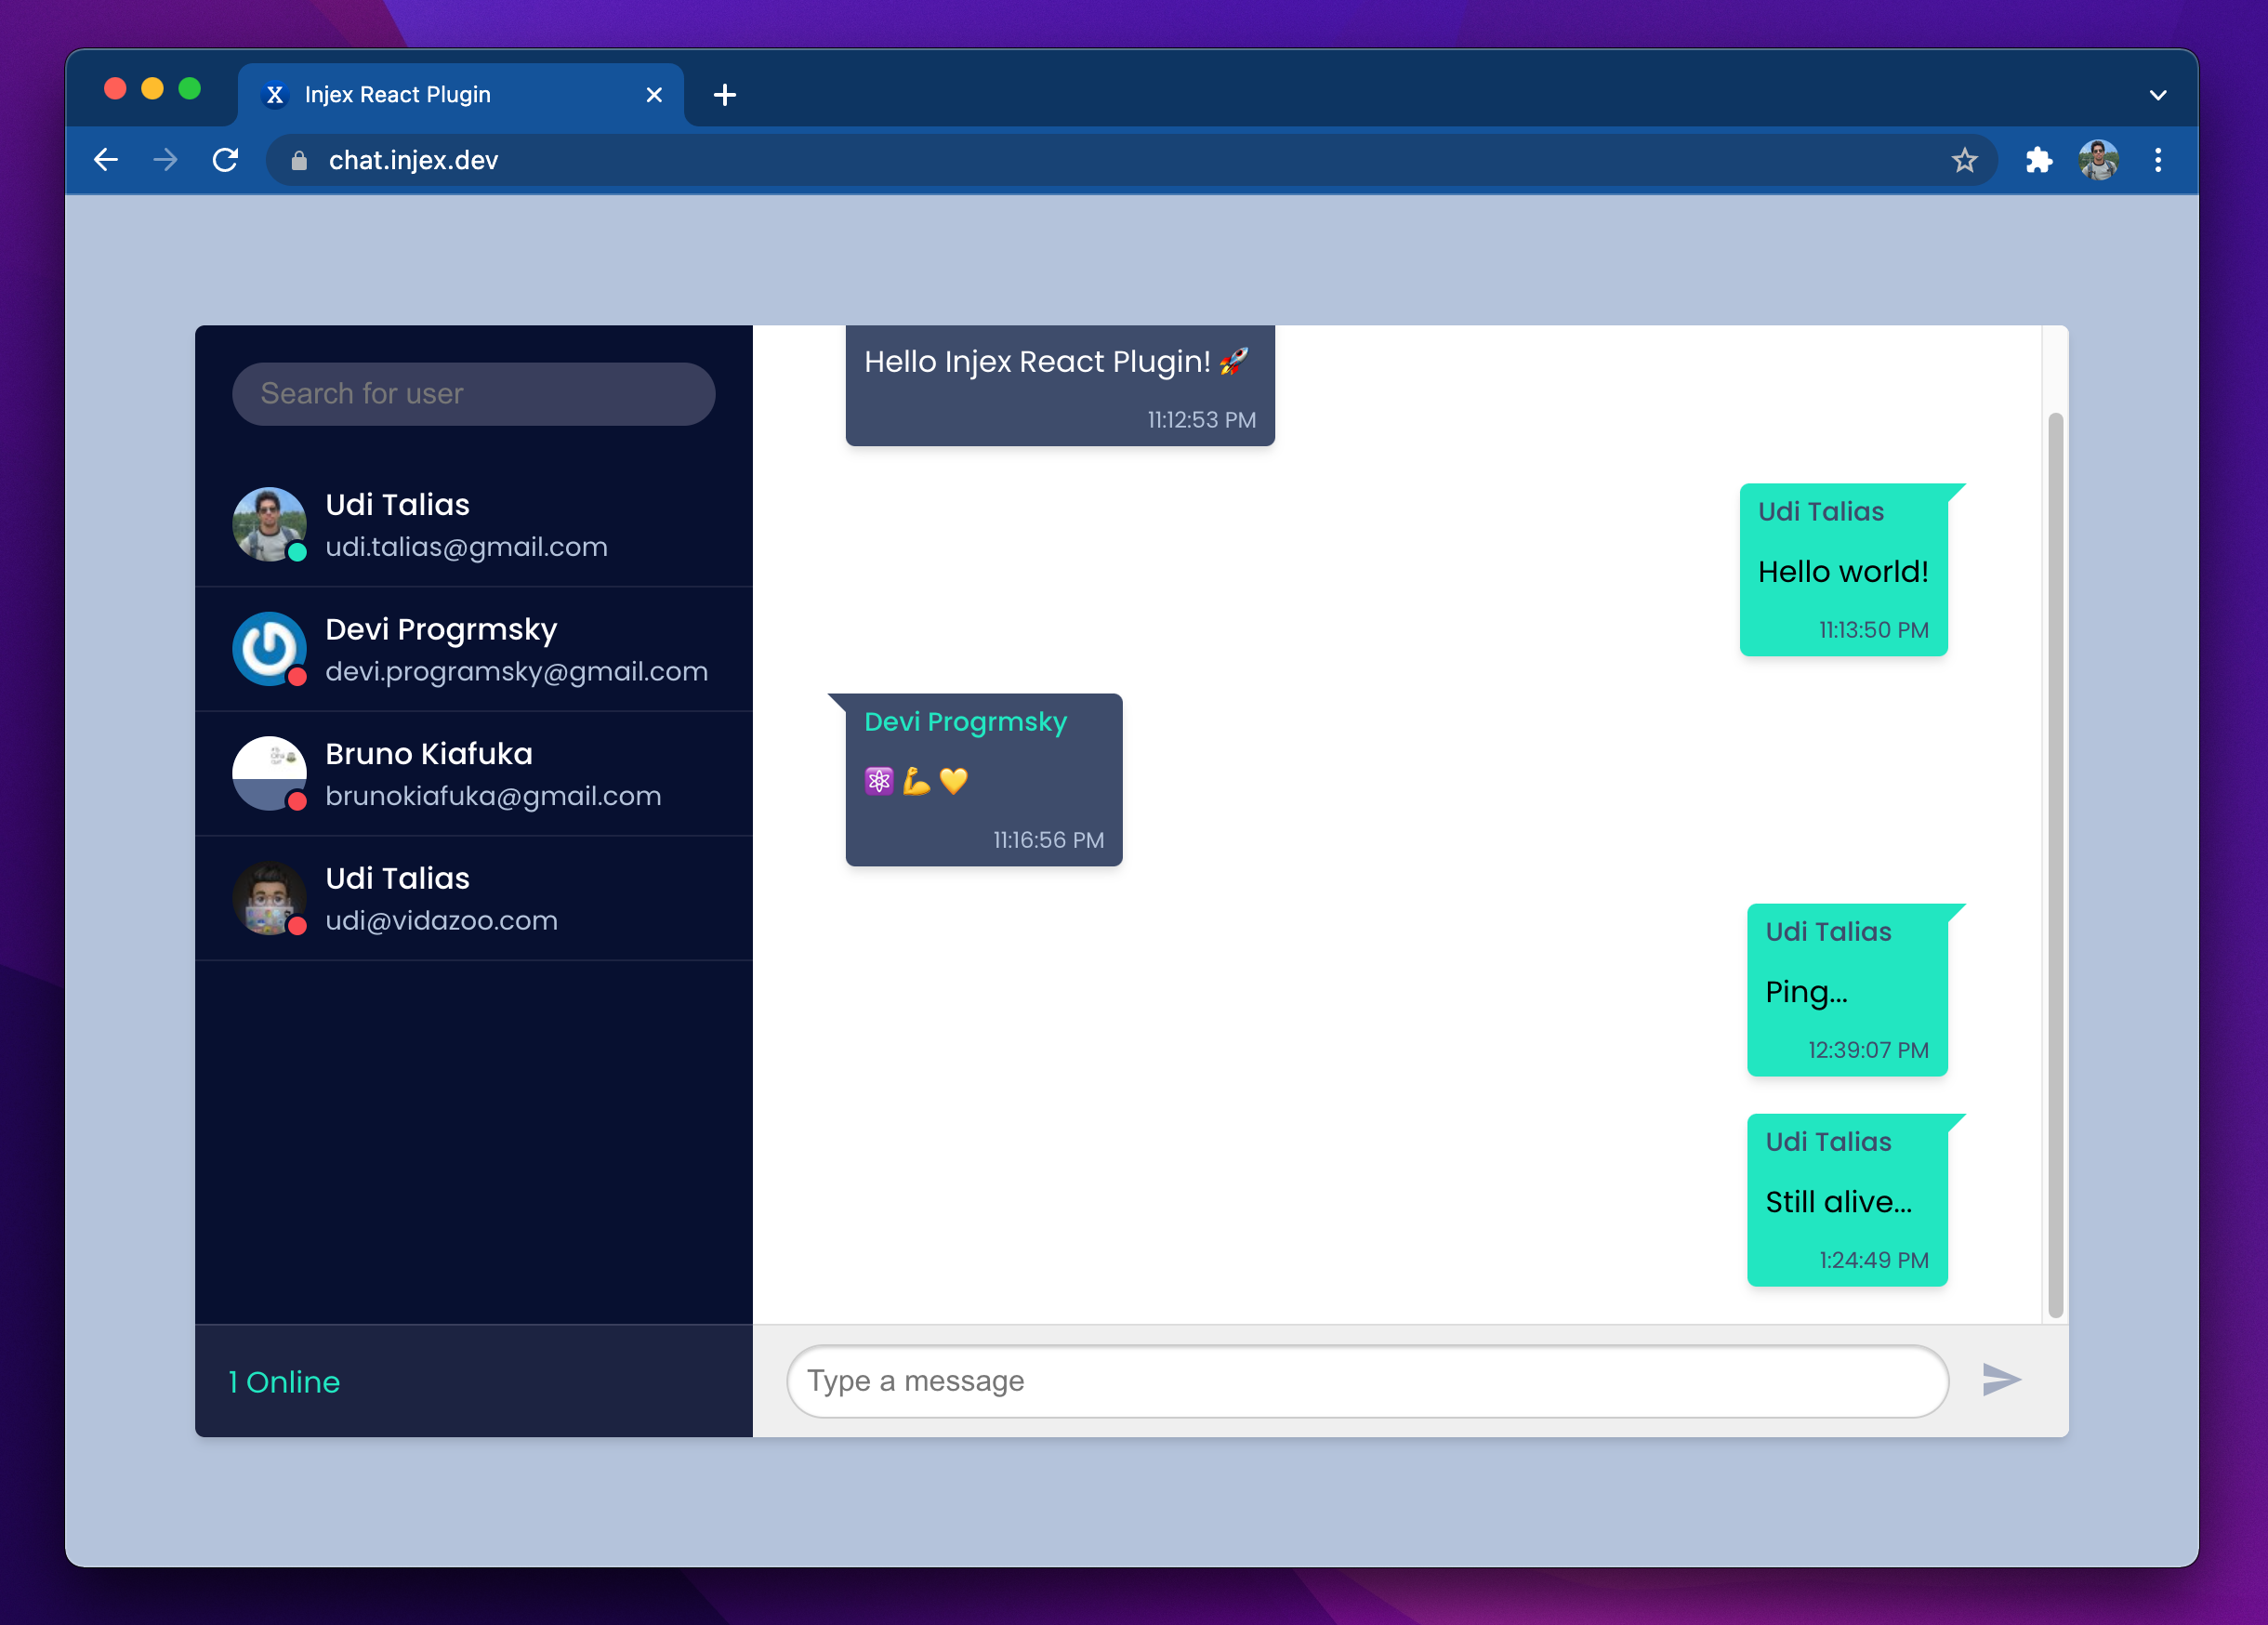This screenshot has width=2268, height=1625.
Task: Reload the chat.injex.dev page
Action: pos(226,160)
